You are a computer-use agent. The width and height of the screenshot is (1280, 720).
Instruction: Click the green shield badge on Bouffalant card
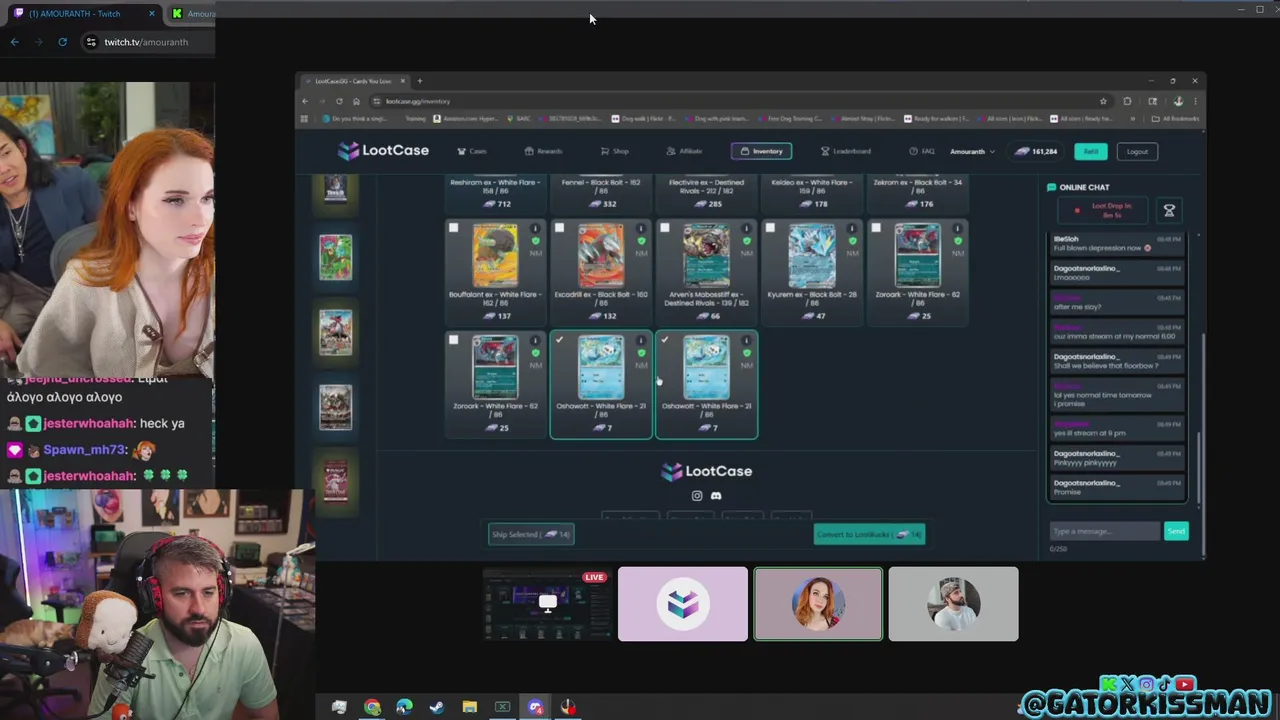click(535, 241)
